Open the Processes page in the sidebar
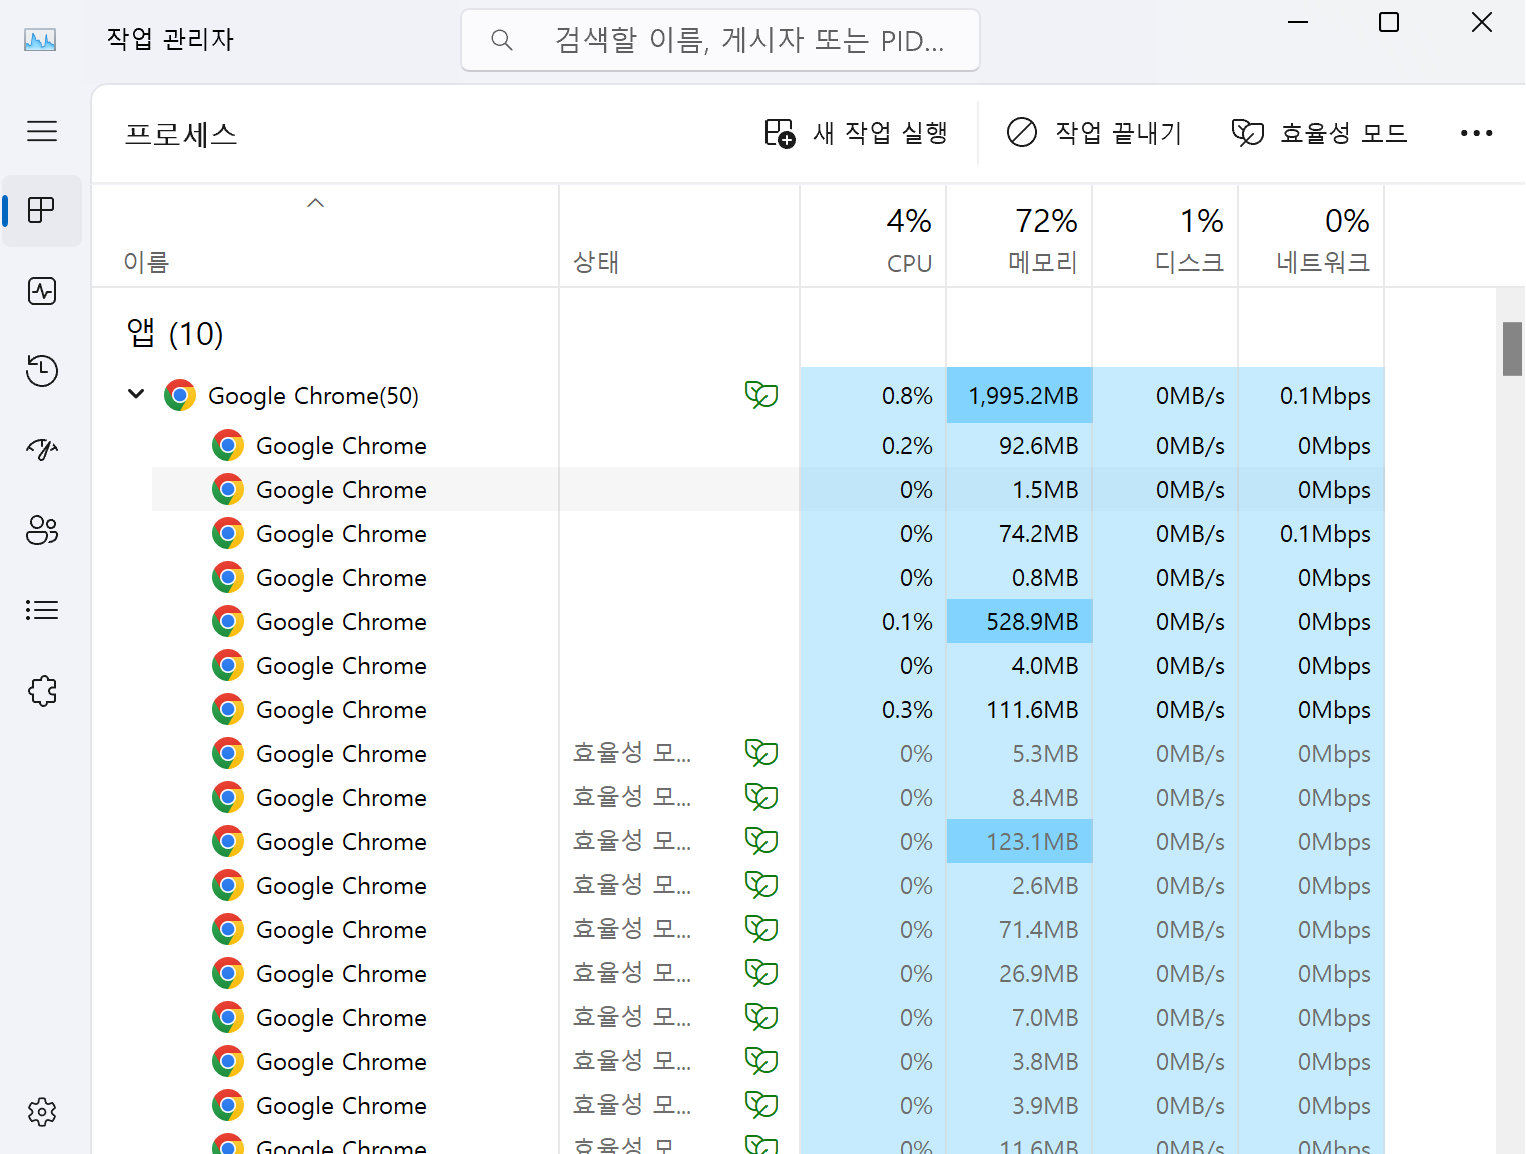 coord(42,210)
